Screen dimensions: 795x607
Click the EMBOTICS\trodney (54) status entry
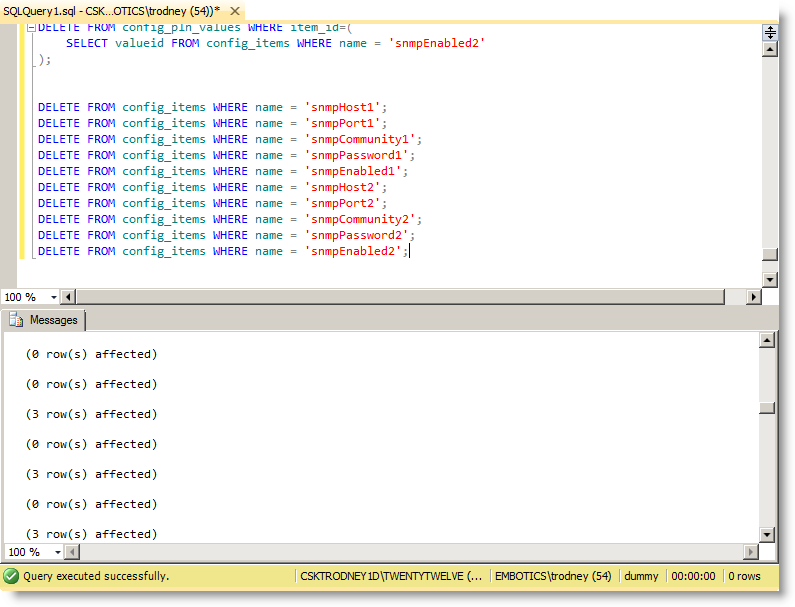coord(553,576)
